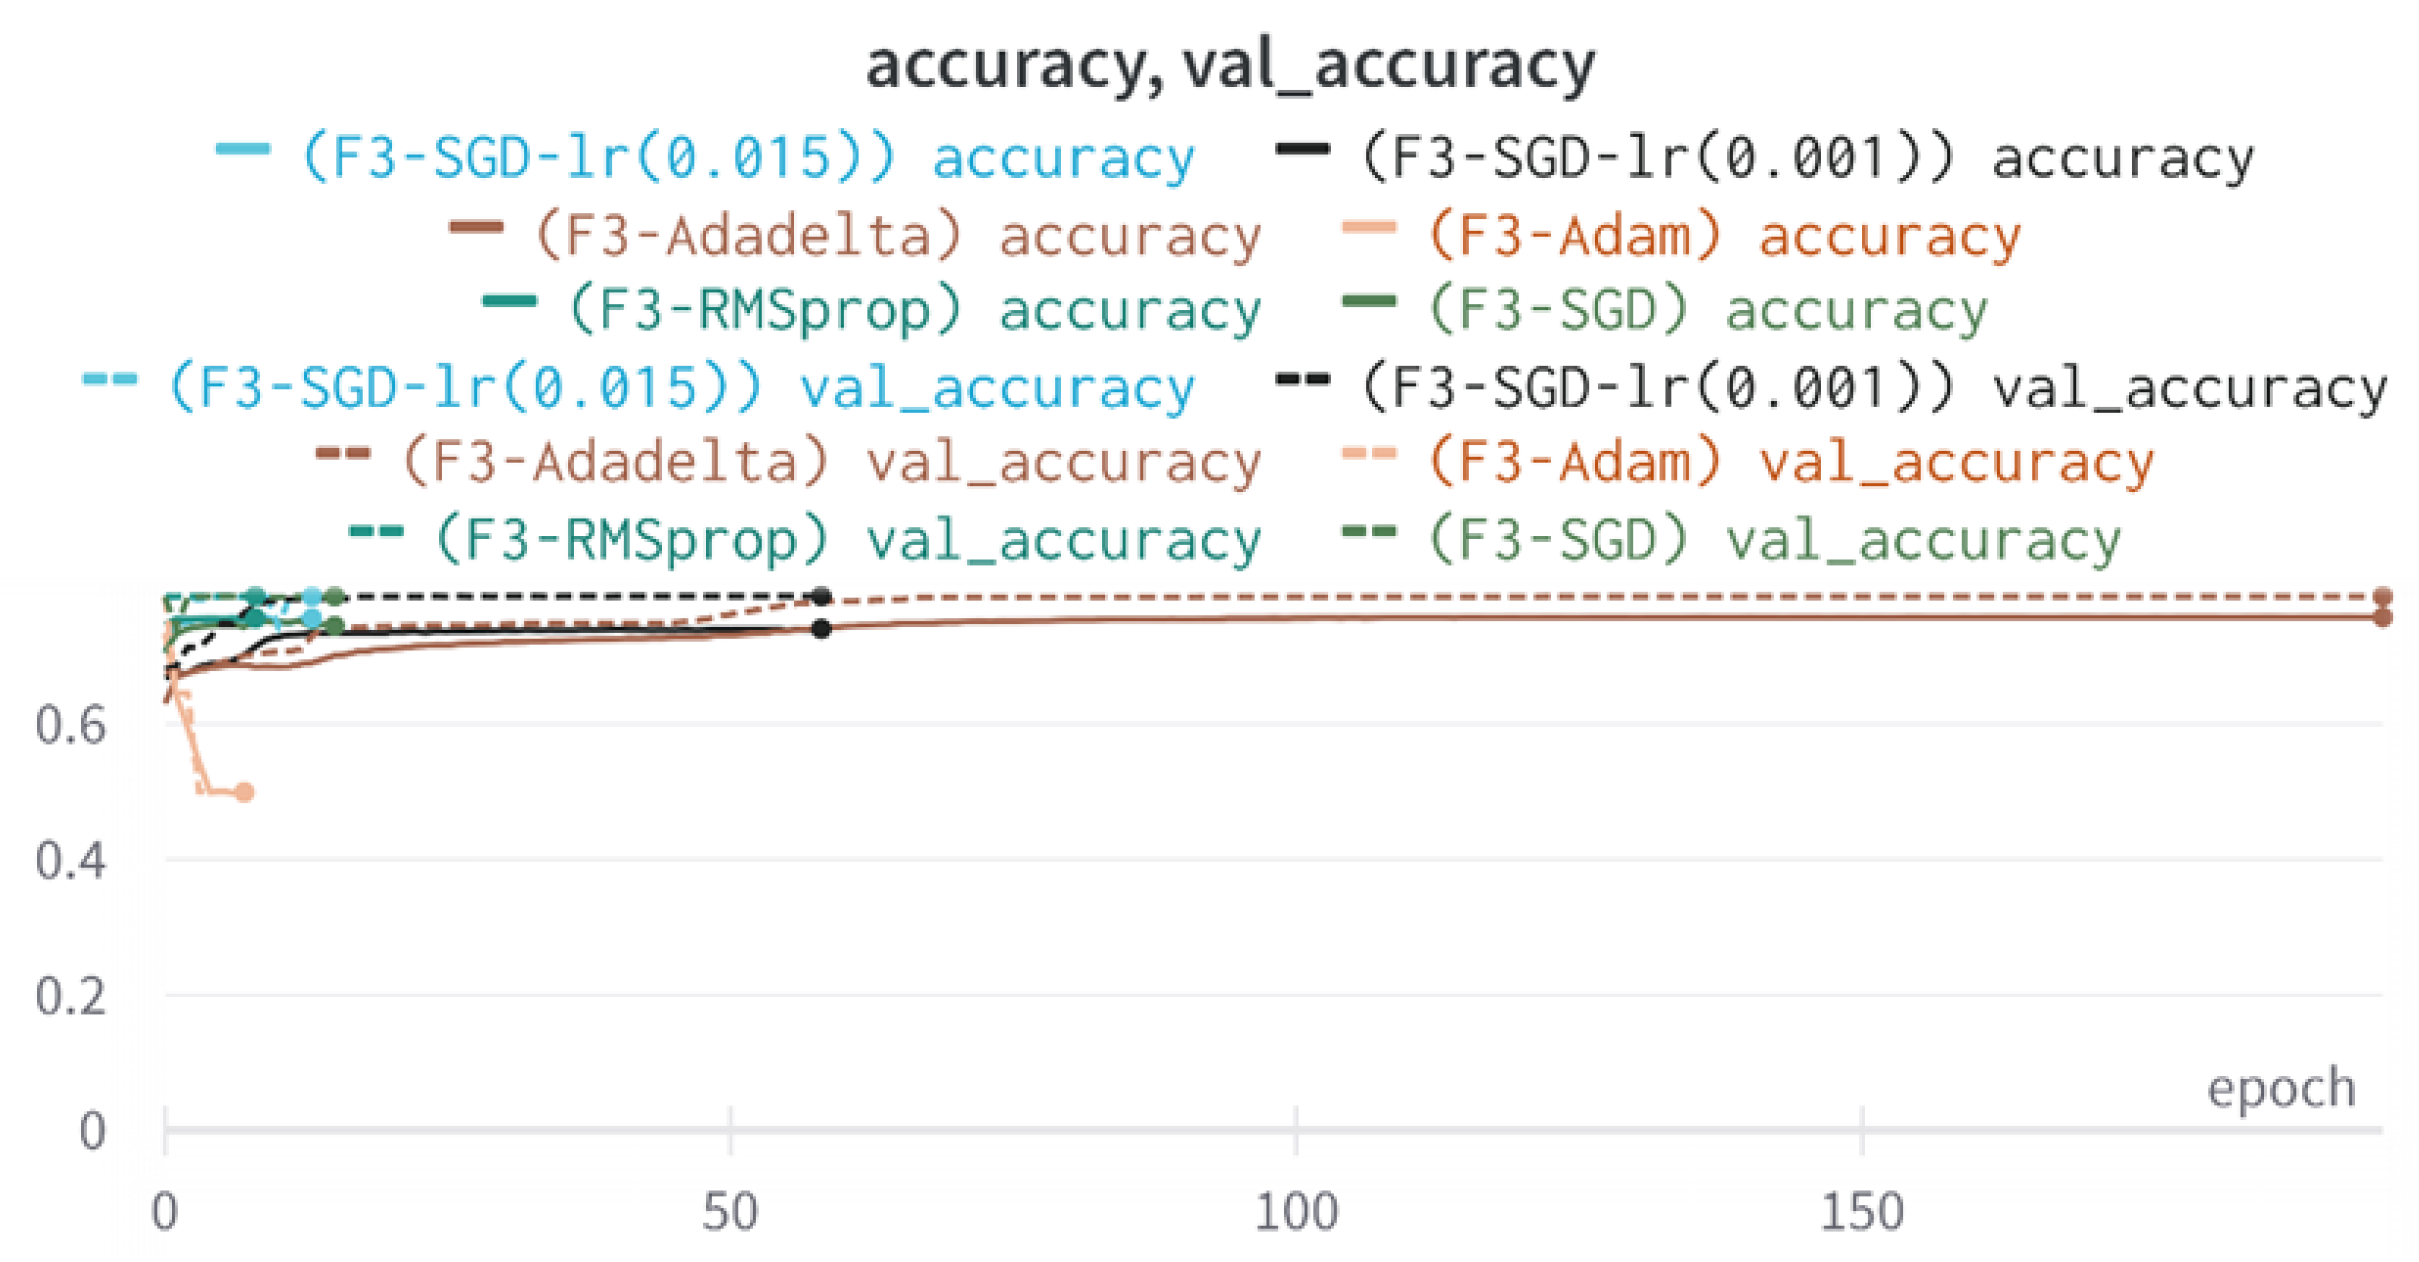Click the y-axis tick label 0.6
Screen dimensions: 2419x1262
pyautogui.click(x=70, y=725)
